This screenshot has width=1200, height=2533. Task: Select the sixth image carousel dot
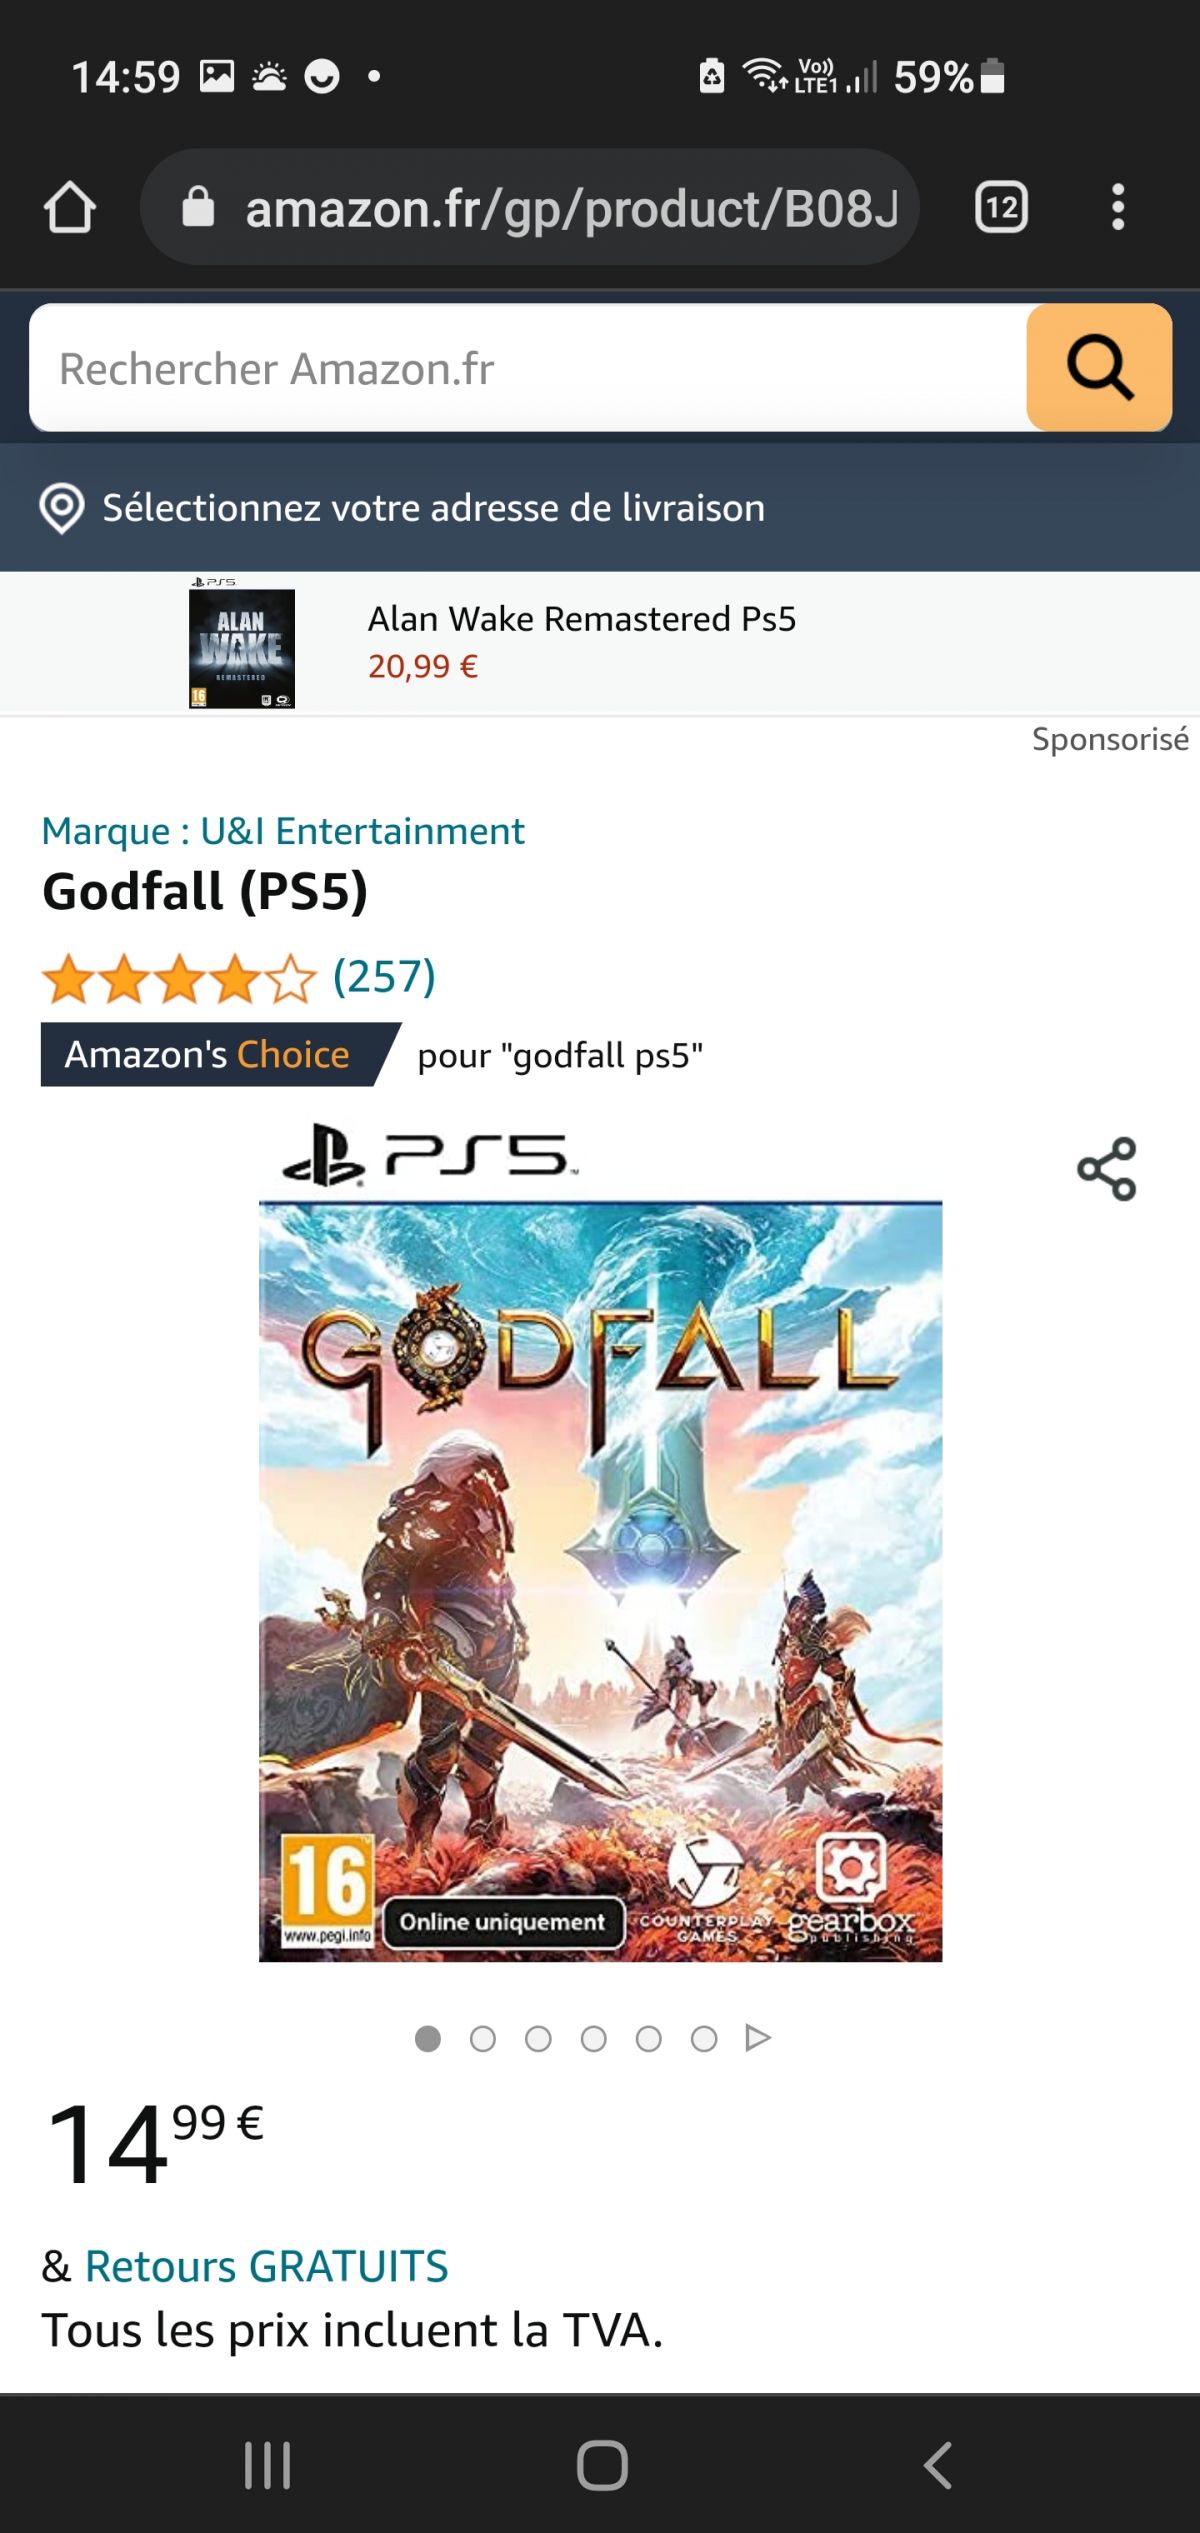(704, 2039)
